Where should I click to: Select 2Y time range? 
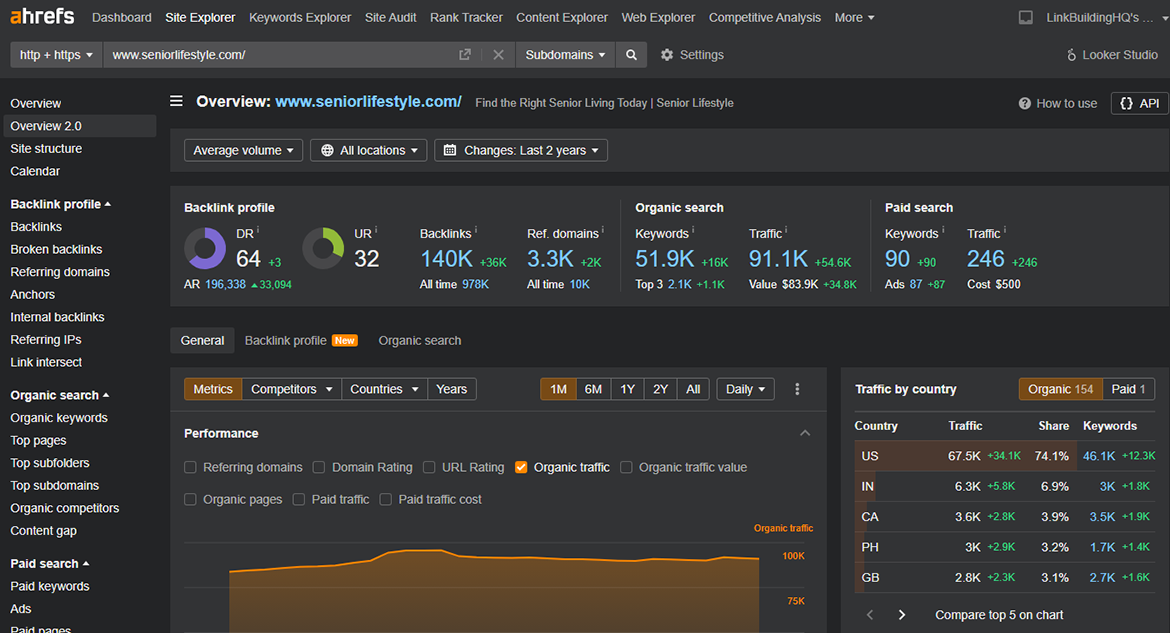660,389
